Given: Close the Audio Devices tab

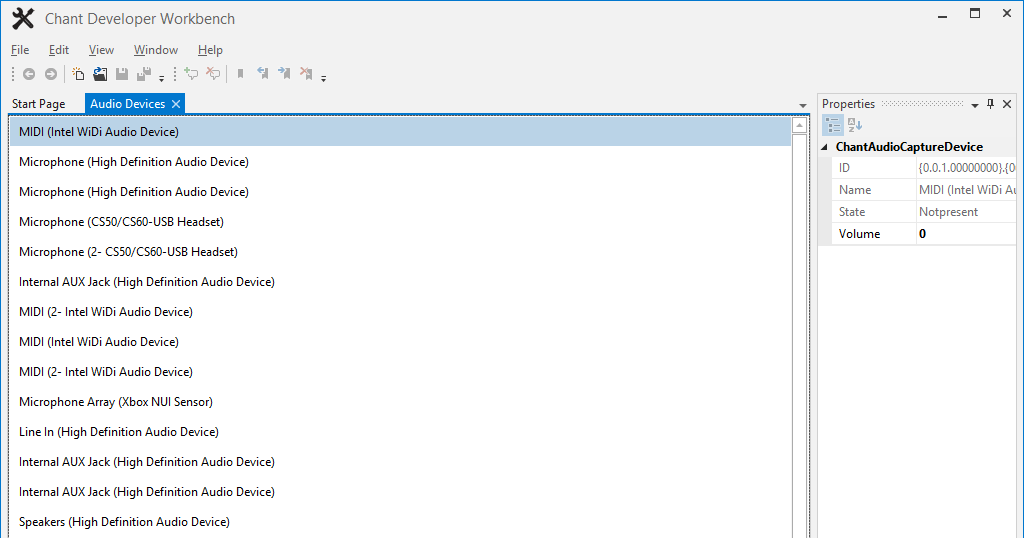Looking at the screenshot, I should point(176,104).
